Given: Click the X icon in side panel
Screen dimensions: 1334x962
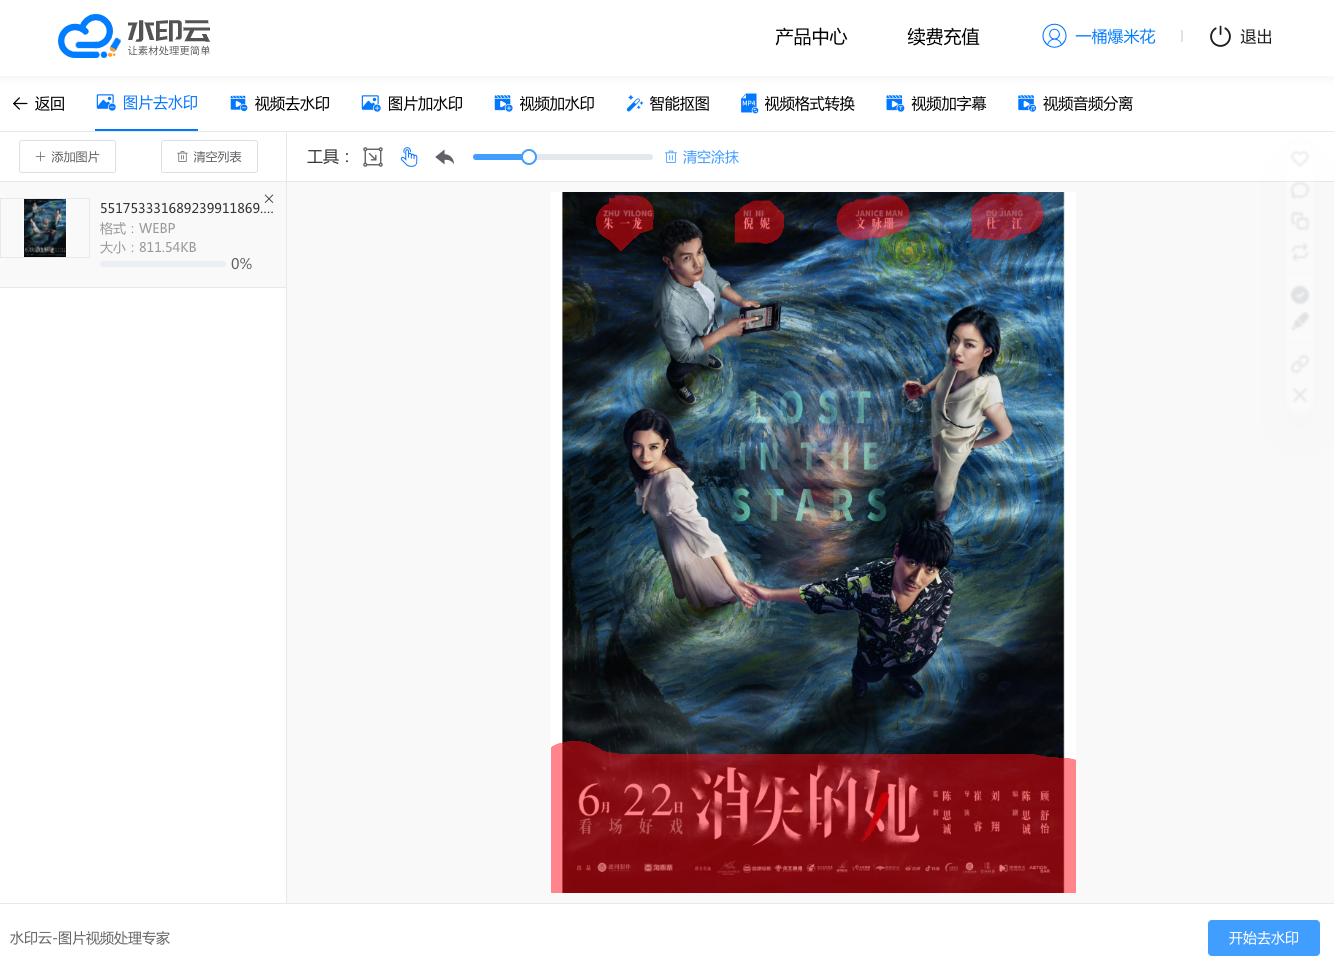Looking at the screenshot, I should [1300, 395].
